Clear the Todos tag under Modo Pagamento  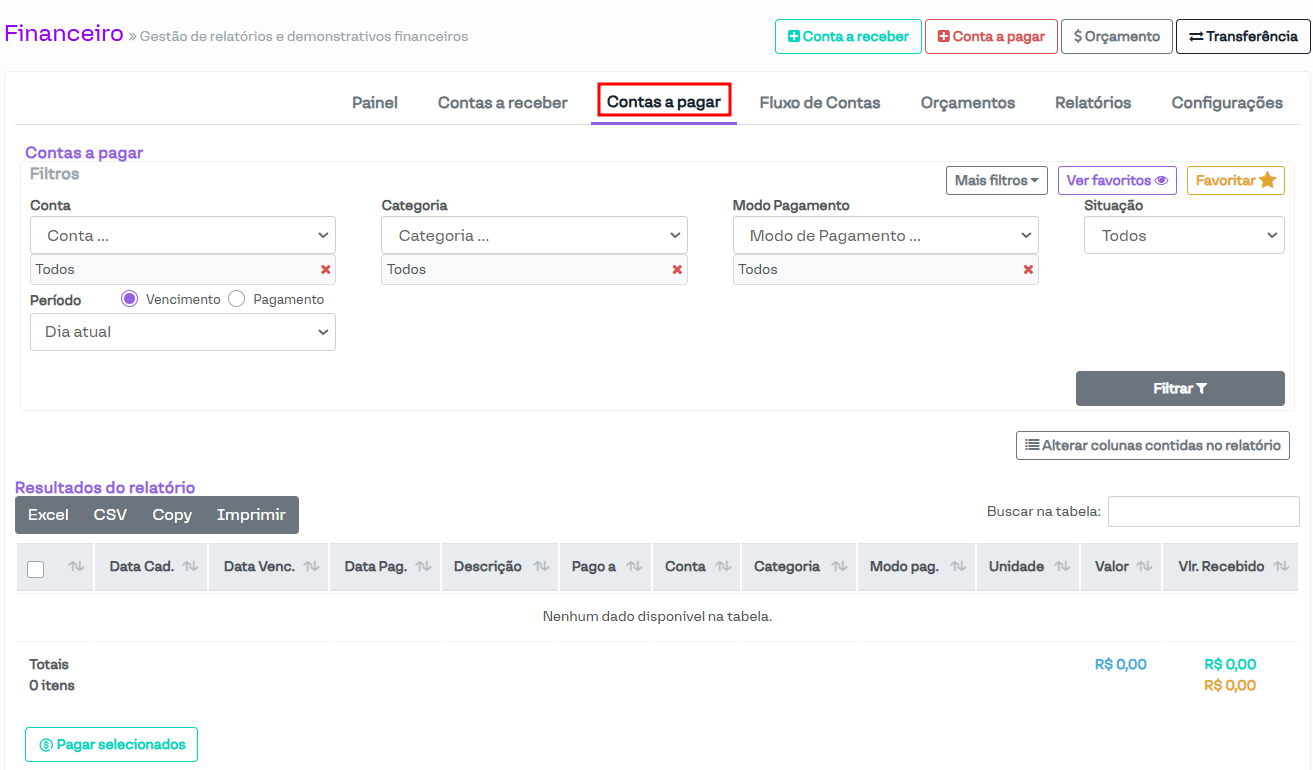point(1028,270)
